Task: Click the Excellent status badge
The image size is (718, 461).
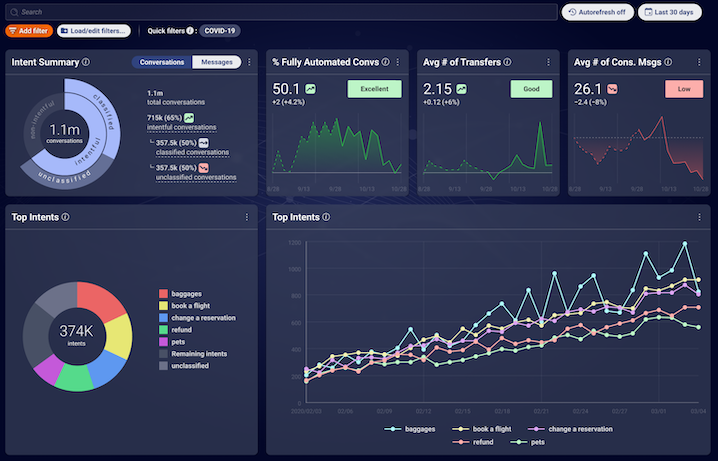Action: coord(375,89)
